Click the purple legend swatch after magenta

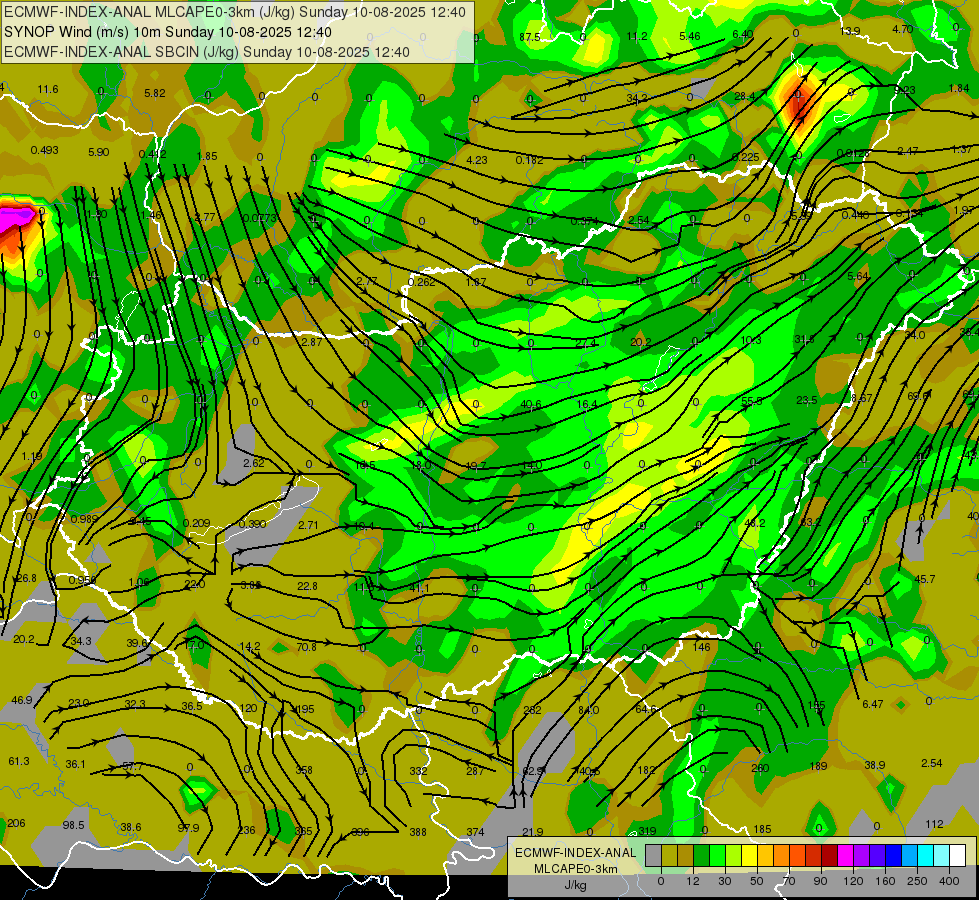pyautogui.click(x=862, y=855)
